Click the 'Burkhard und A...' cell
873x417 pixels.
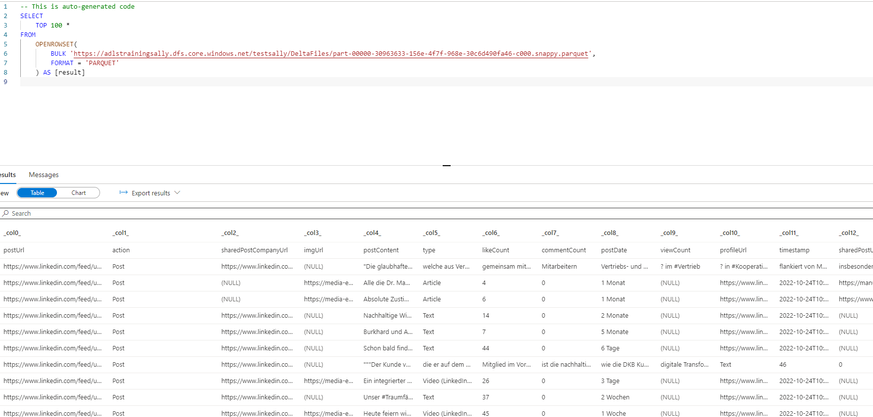388,332
